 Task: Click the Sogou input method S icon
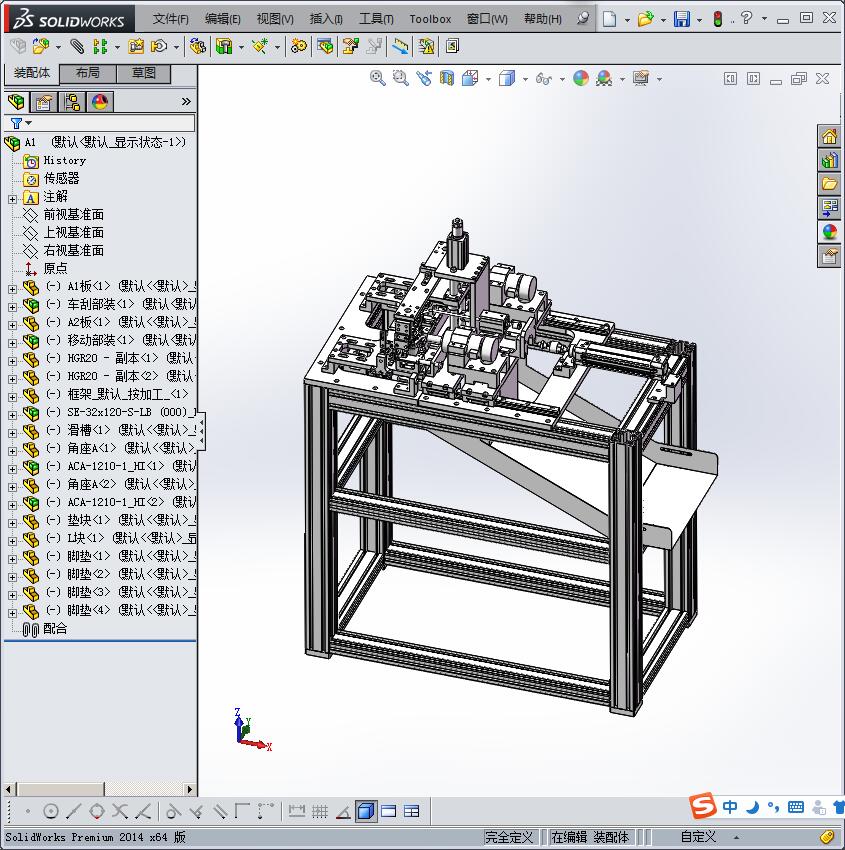click(702, 806)
